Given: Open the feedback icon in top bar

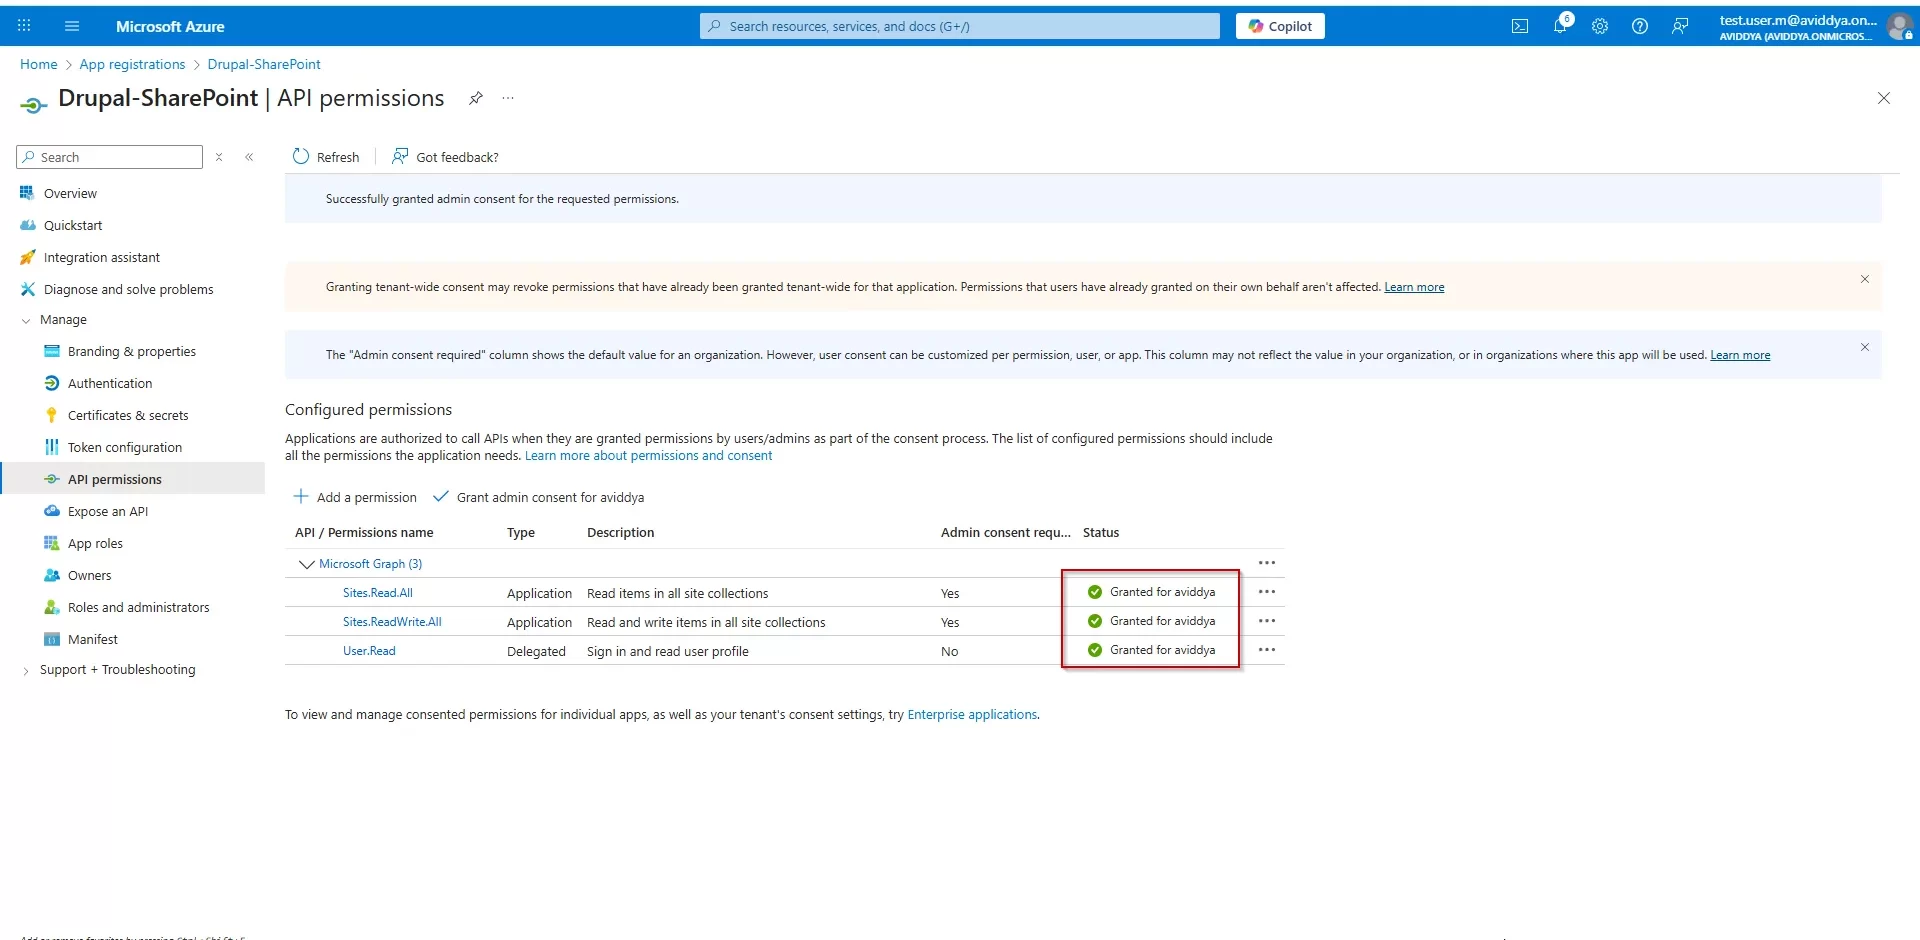Looking at the screenshot, I should (x=1680, y=26).
